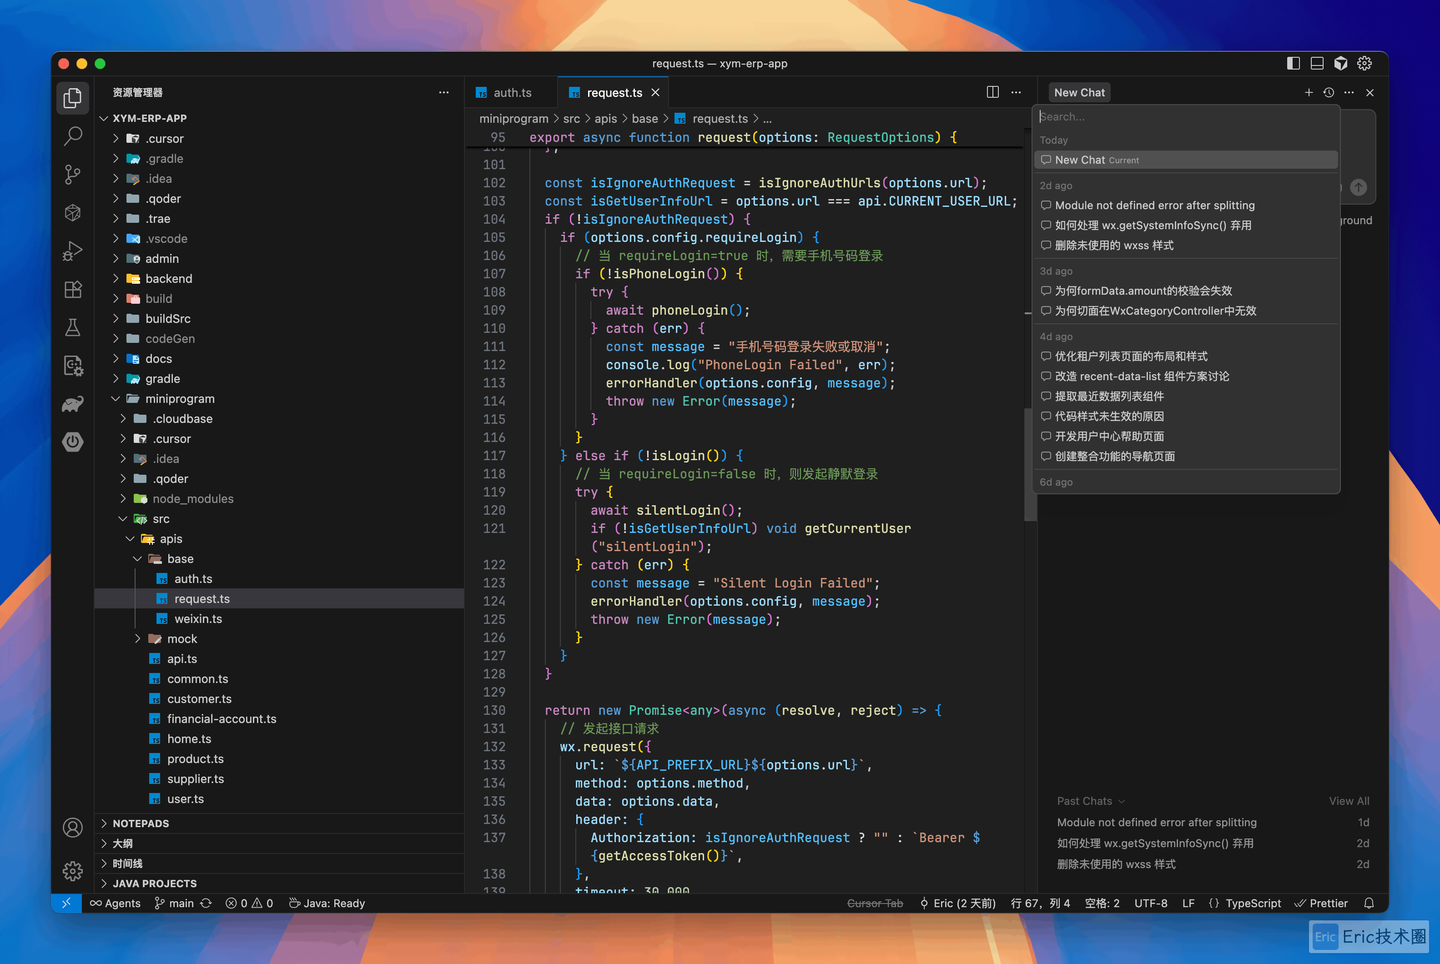
Task: Open the Search view in activity bar
Action: [72, 136]
